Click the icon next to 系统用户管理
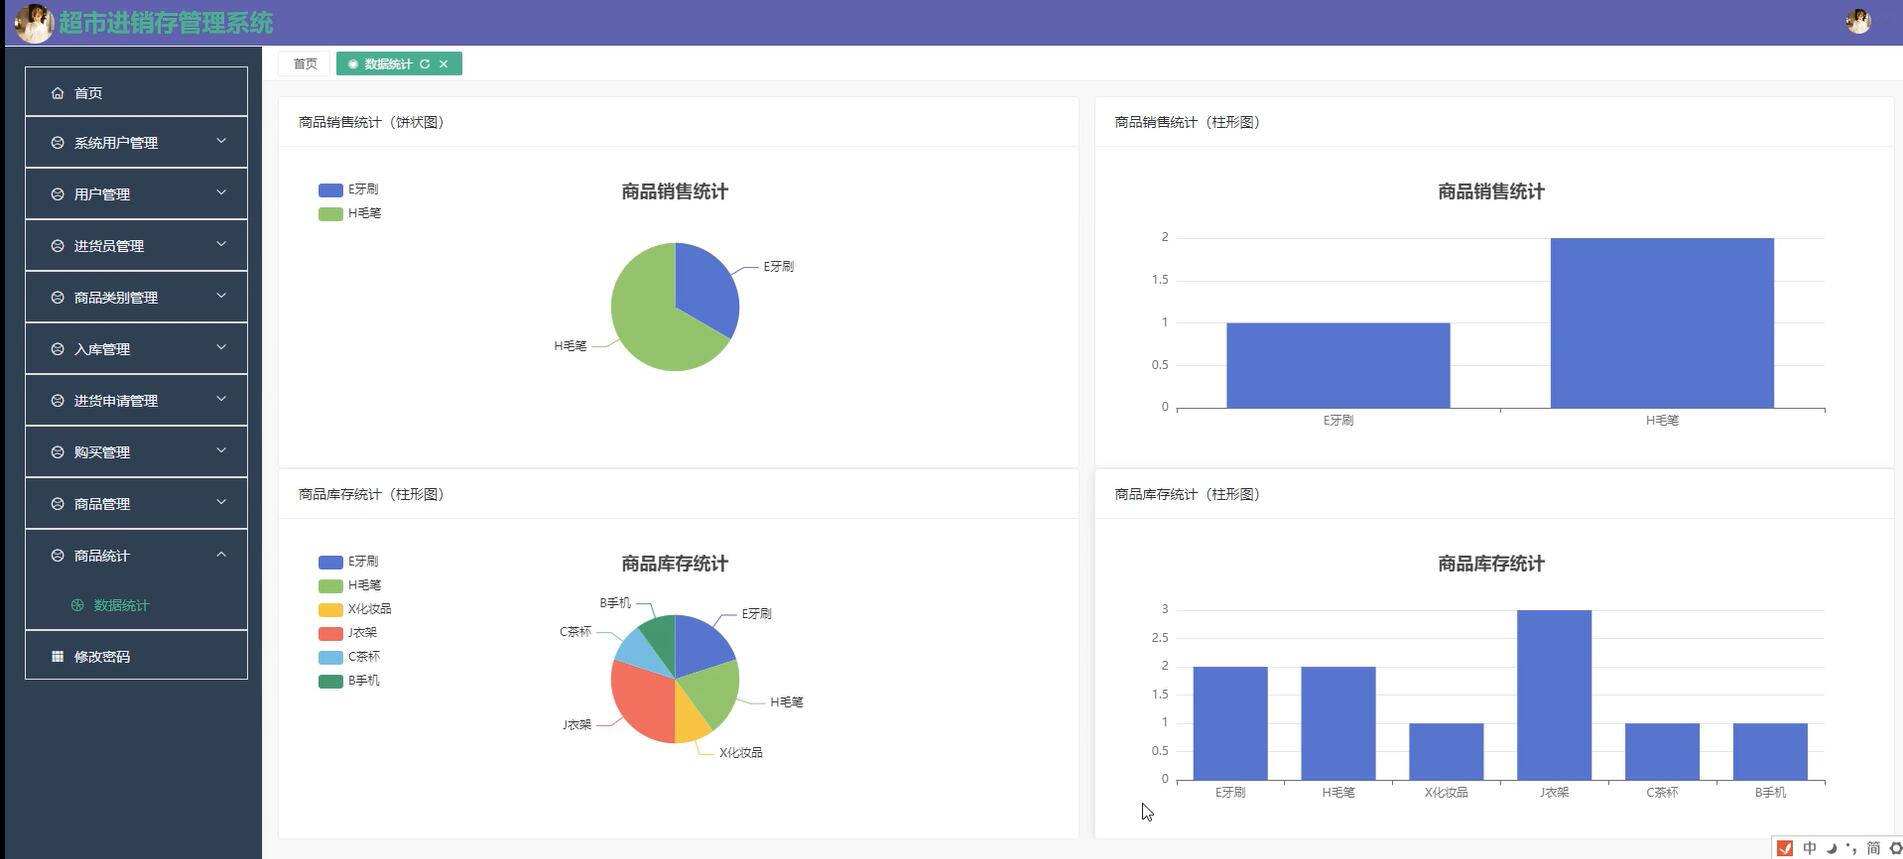 pos(57,143)
